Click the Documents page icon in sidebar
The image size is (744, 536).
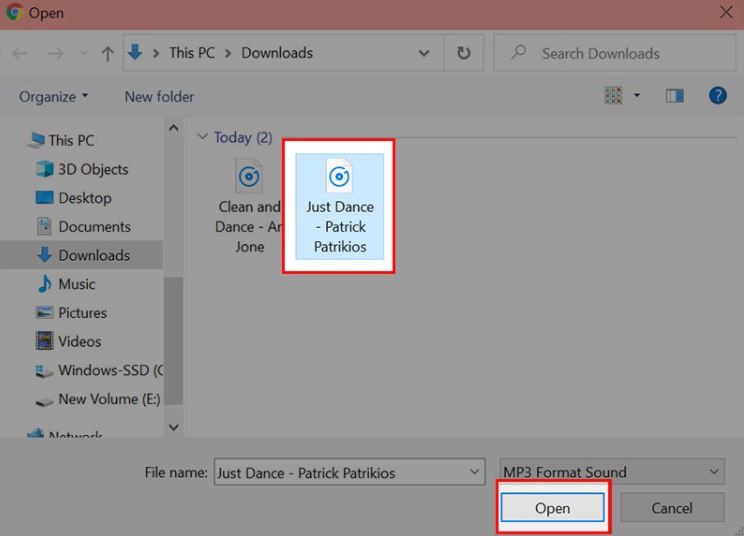click(45, 226)
